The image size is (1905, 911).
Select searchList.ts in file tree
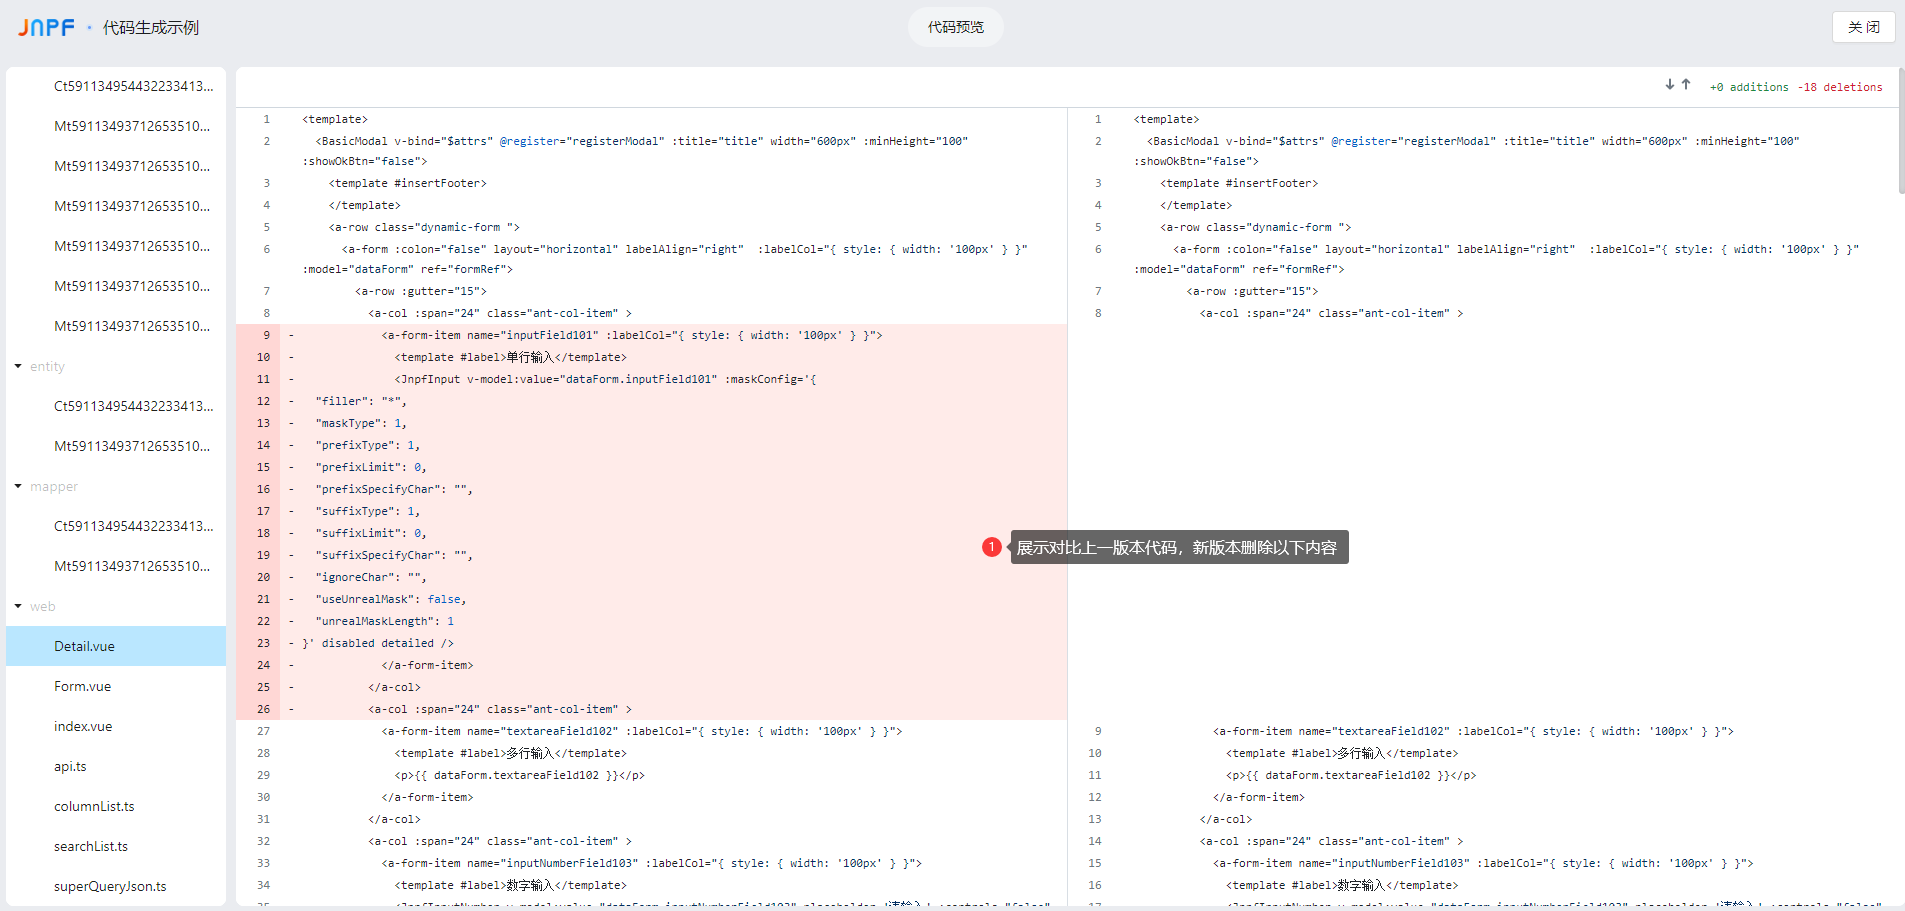coord(91,846)
